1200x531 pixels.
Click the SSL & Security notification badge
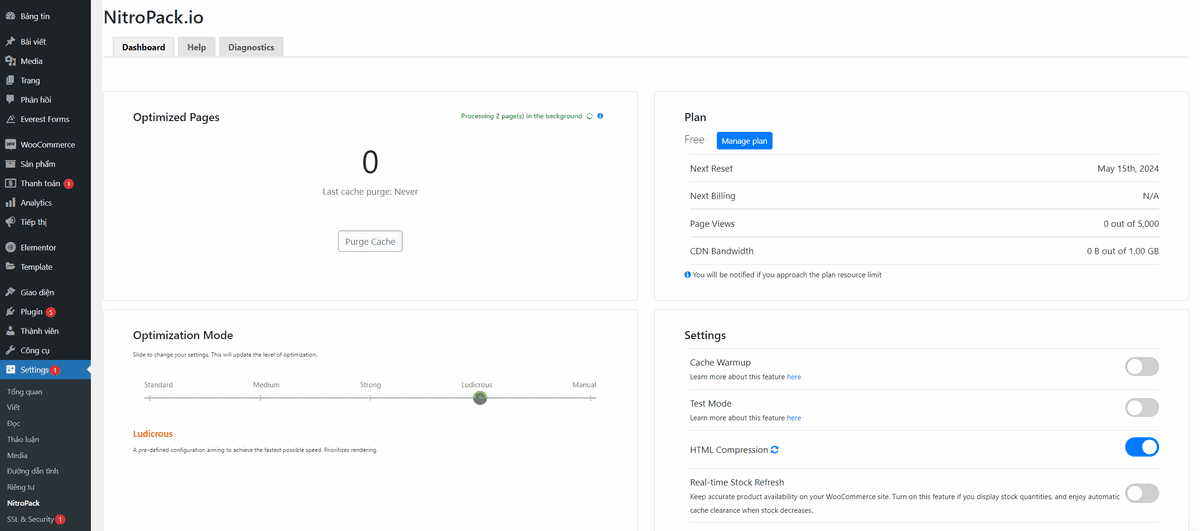60,519
